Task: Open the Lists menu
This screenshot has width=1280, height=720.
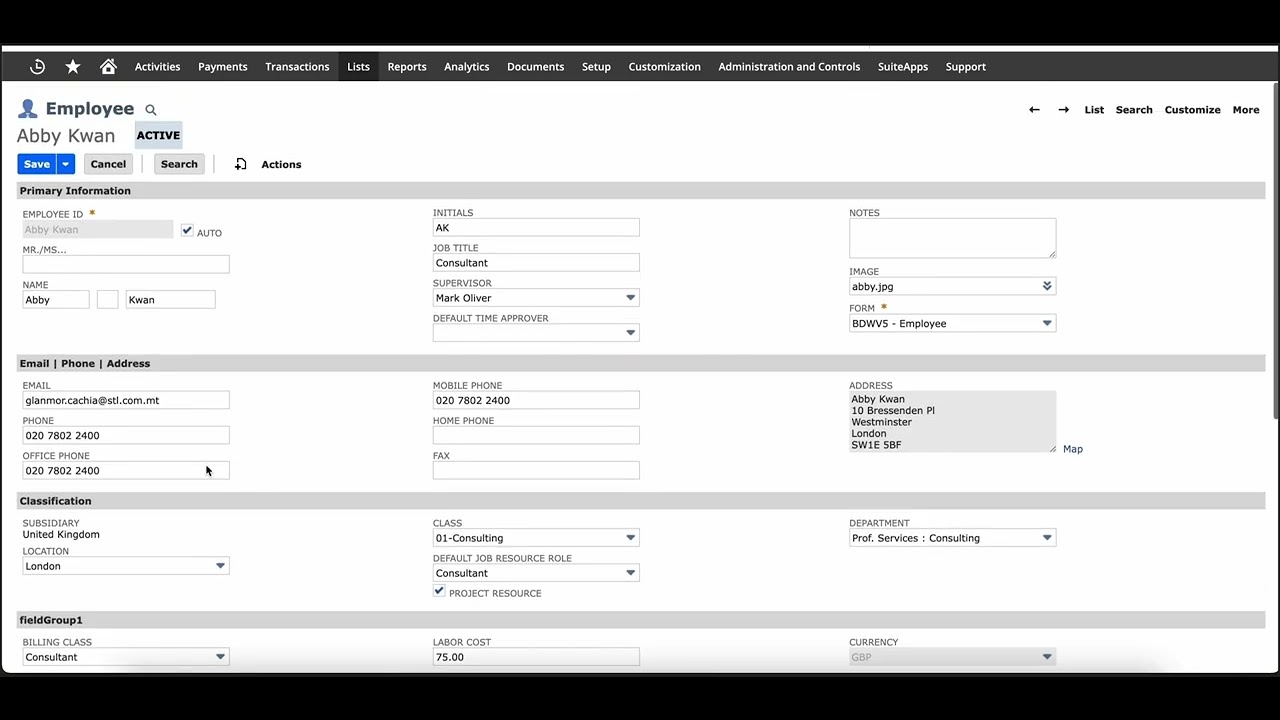Action: [358, 67]
